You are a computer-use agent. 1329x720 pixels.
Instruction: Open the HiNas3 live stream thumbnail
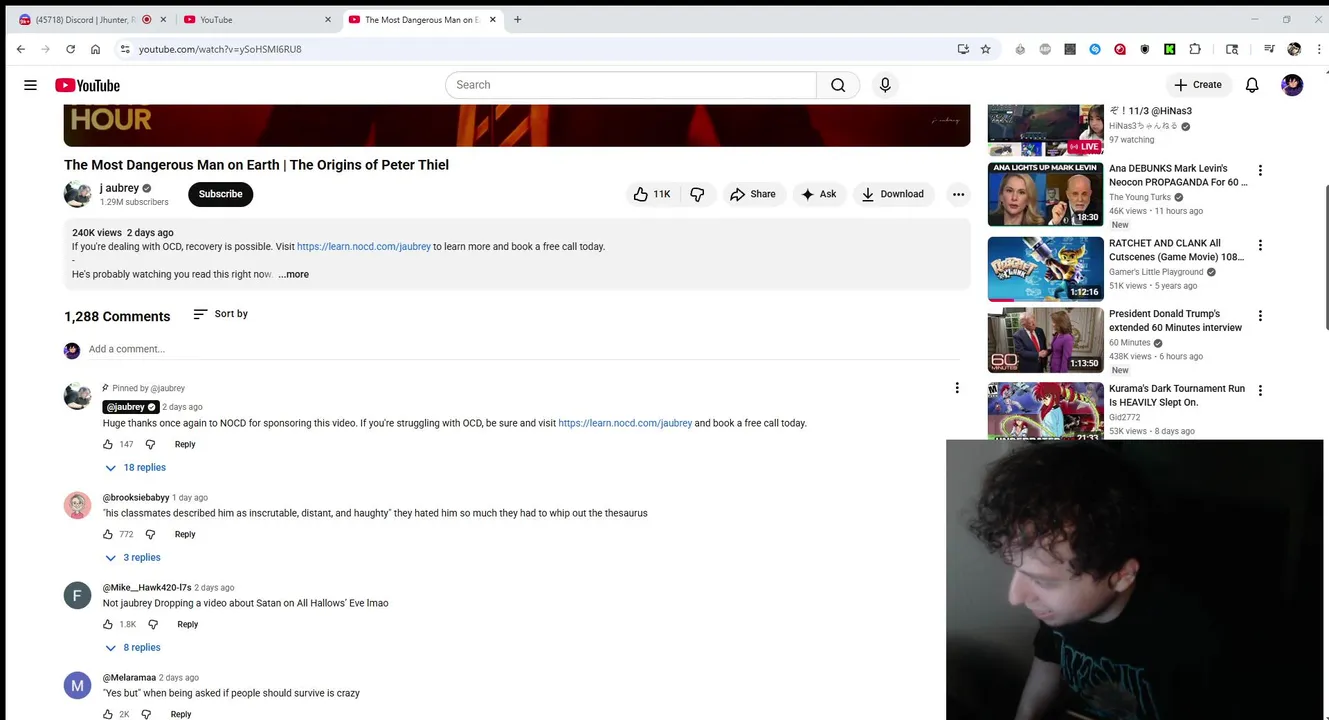[1045, 130]
